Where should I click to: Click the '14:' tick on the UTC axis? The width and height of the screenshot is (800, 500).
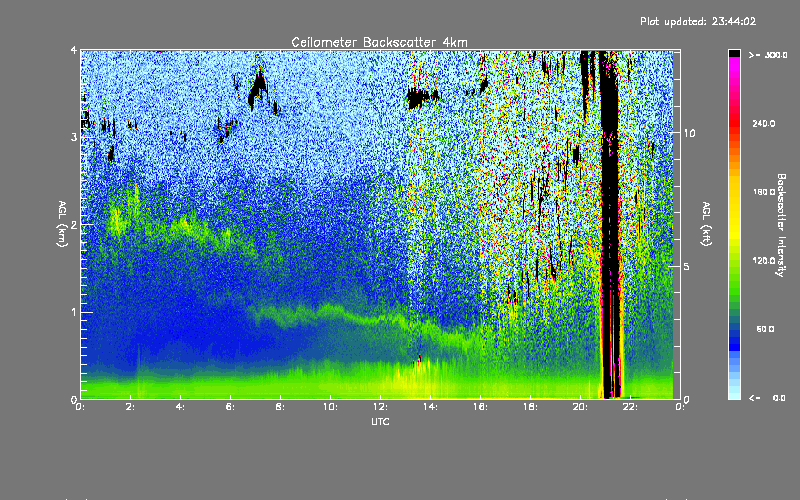(x=430, y=407)
